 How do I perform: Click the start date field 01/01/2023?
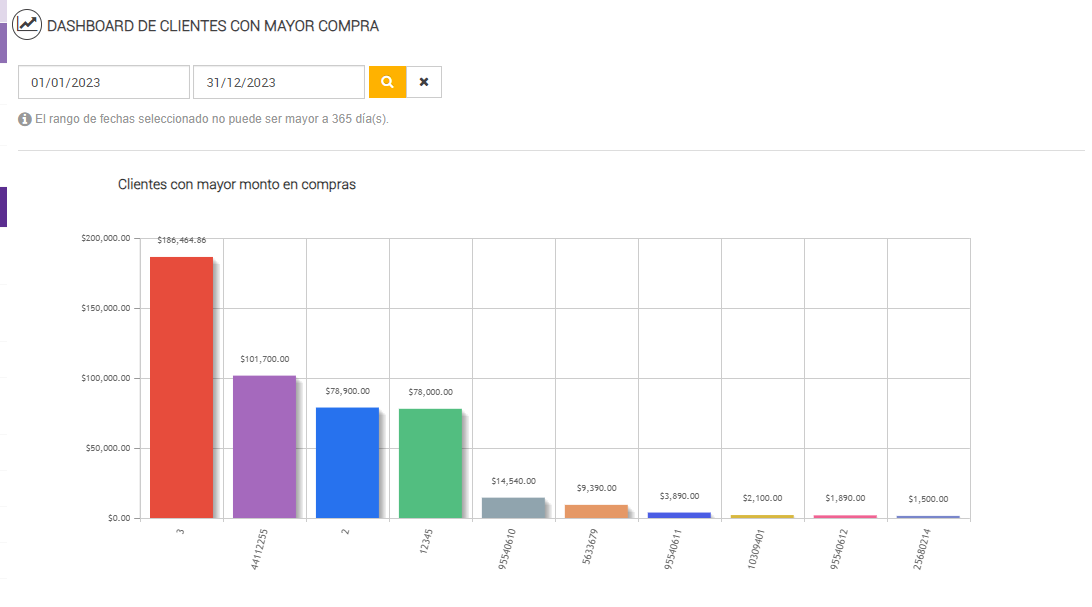pyautogui.click(x=104, y=82)
